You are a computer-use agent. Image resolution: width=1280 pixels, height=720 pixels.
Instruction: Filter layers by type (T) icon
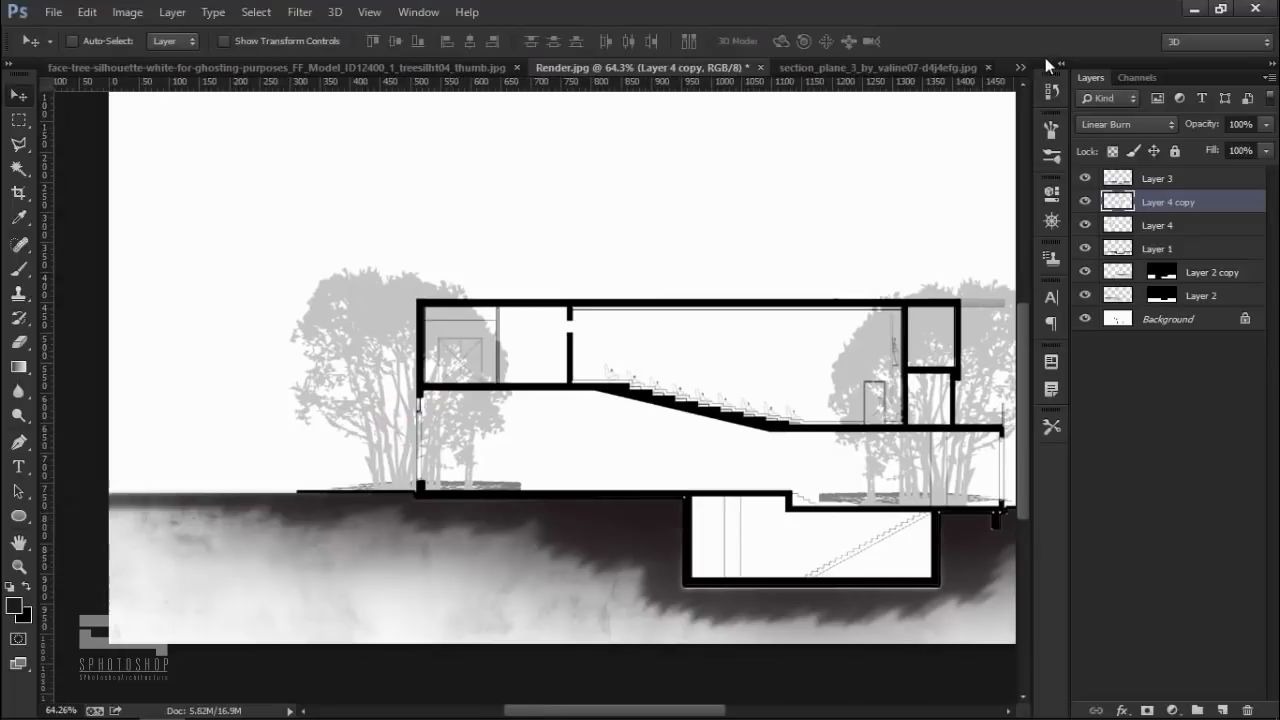pos(1202,98)
